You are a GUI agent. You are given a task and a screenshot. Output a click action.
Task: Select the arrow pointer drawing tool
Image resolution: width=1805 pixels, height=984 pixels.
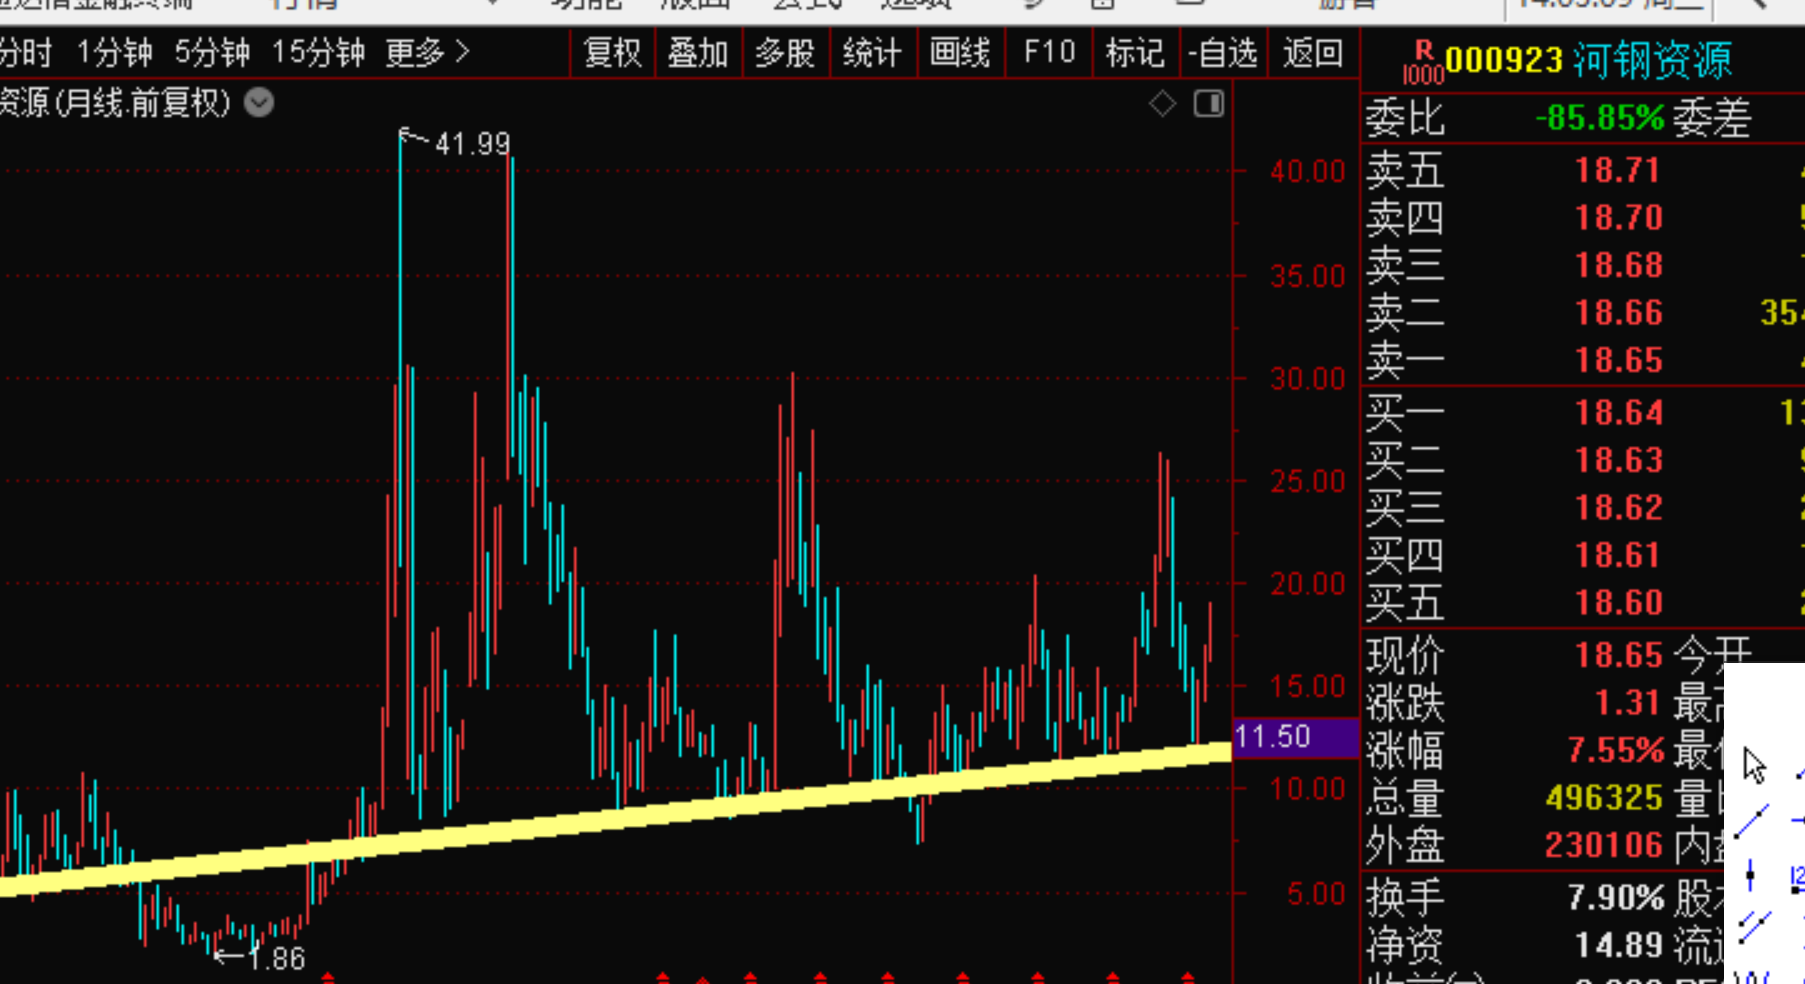point(1754,766)
